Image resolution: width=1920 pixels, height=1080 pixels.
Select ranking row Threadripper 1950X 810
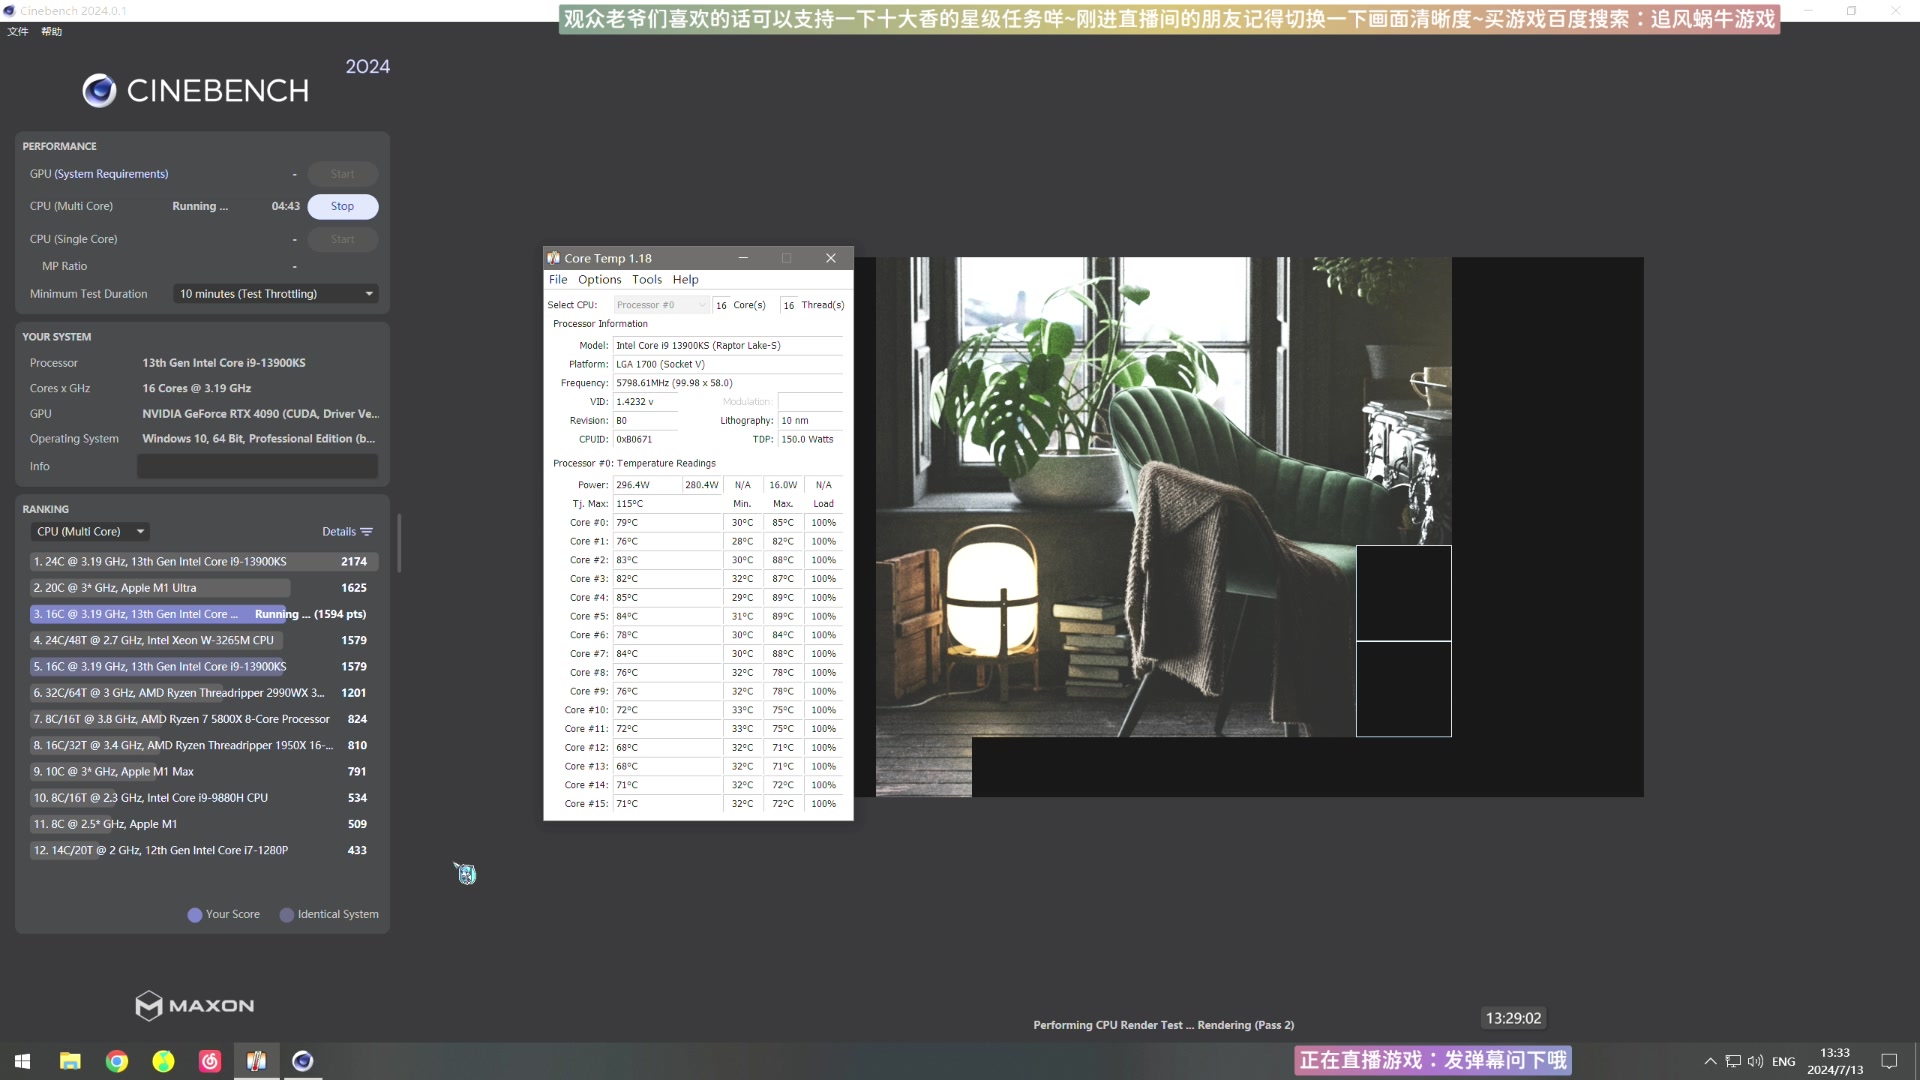[204, 745]
